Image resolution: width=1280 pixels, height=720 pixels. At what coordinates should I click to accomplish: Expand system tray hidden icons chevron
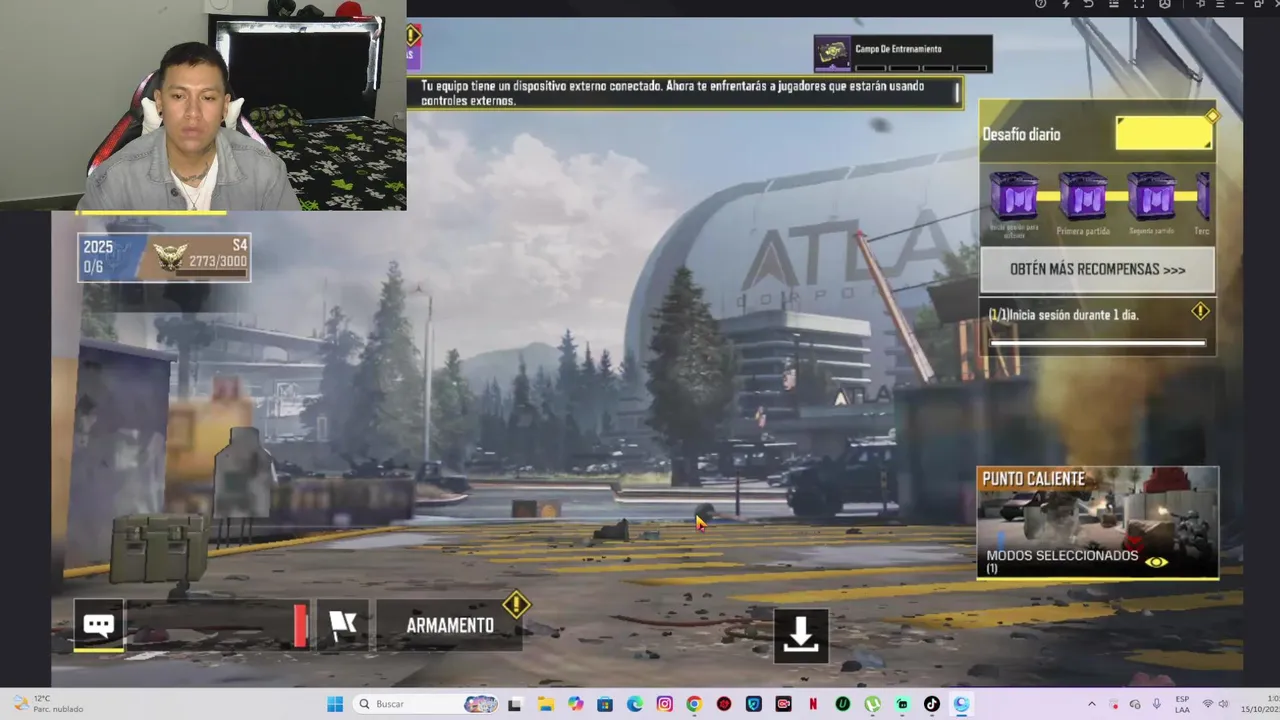(1091, 704)
